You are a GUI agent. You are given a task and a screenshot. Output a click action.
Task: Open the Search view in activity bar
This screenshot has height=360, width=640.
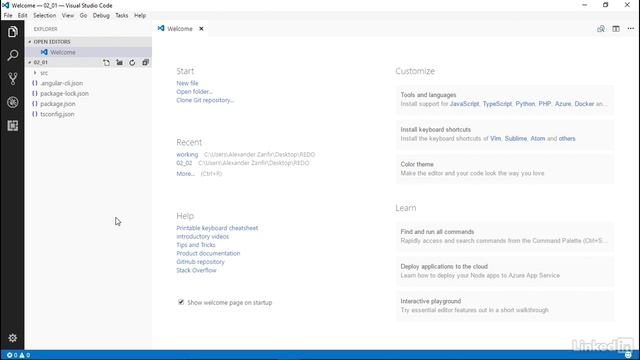coord(13,55)
